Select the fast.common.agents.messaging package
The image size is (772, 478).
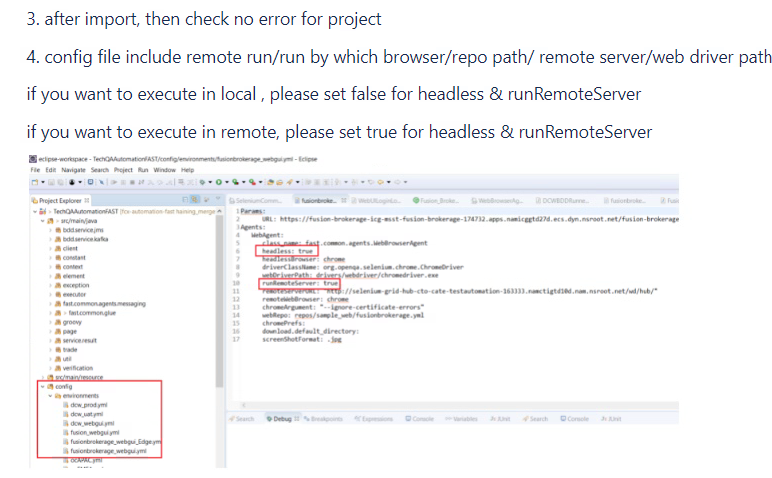[x=104, y=304]
